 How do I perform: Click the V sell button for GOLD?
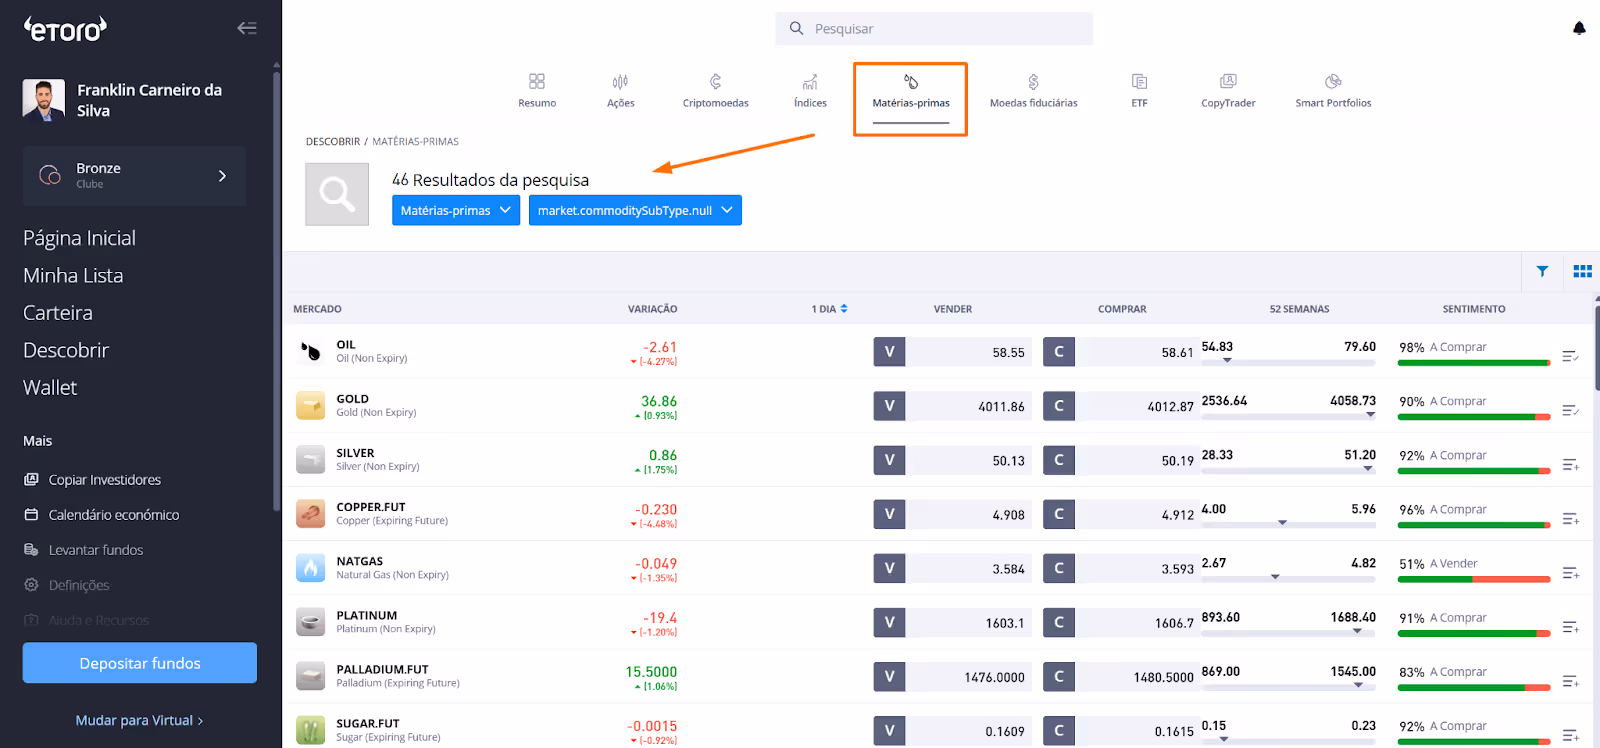pos(889,405)
